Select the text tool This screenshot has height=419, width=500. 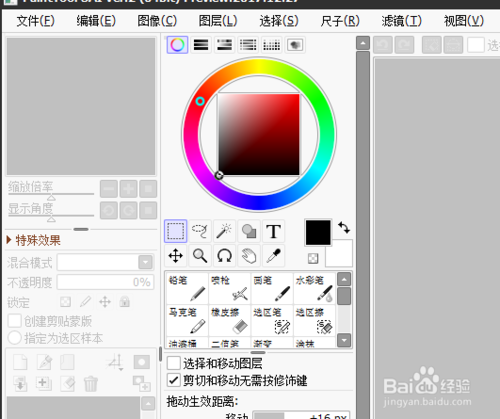click(x=273, y=231)
